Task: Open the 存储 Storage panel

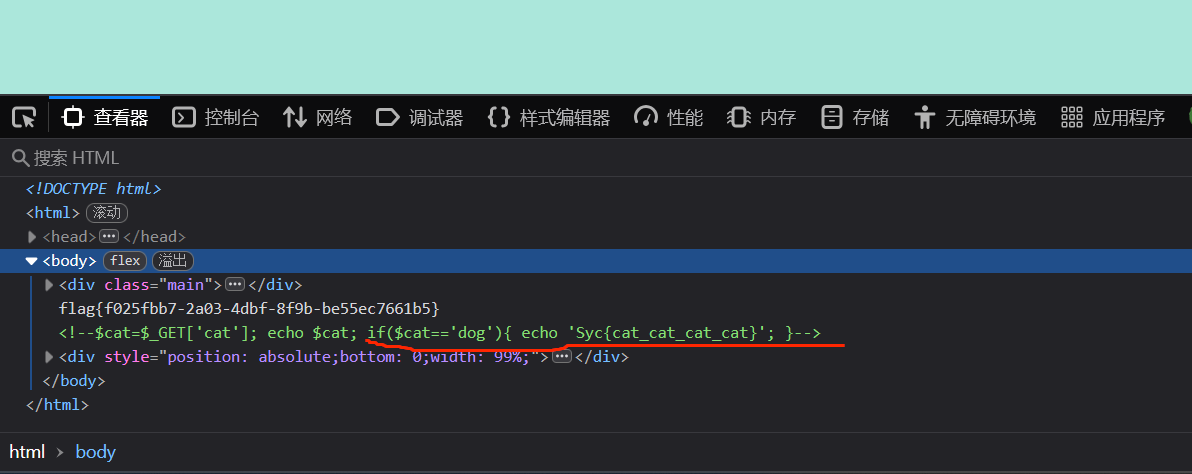Action: [855, 118]
